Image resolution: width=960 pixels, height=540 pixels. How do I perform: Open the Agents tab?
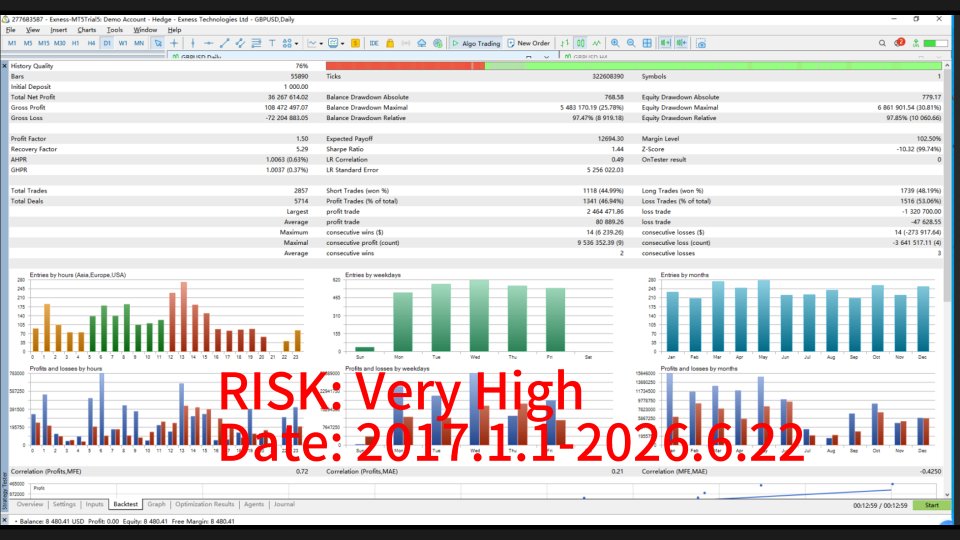[253, 504]
